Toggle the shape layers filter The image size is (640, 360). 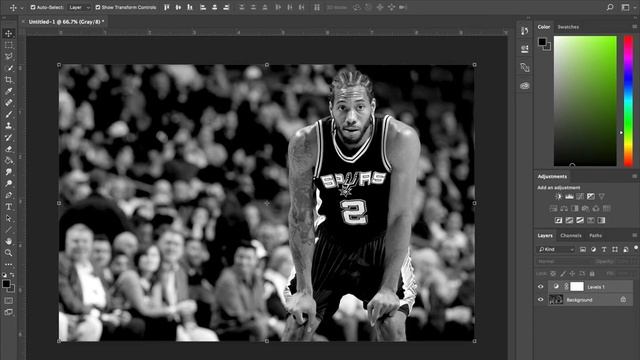(615, 249)
